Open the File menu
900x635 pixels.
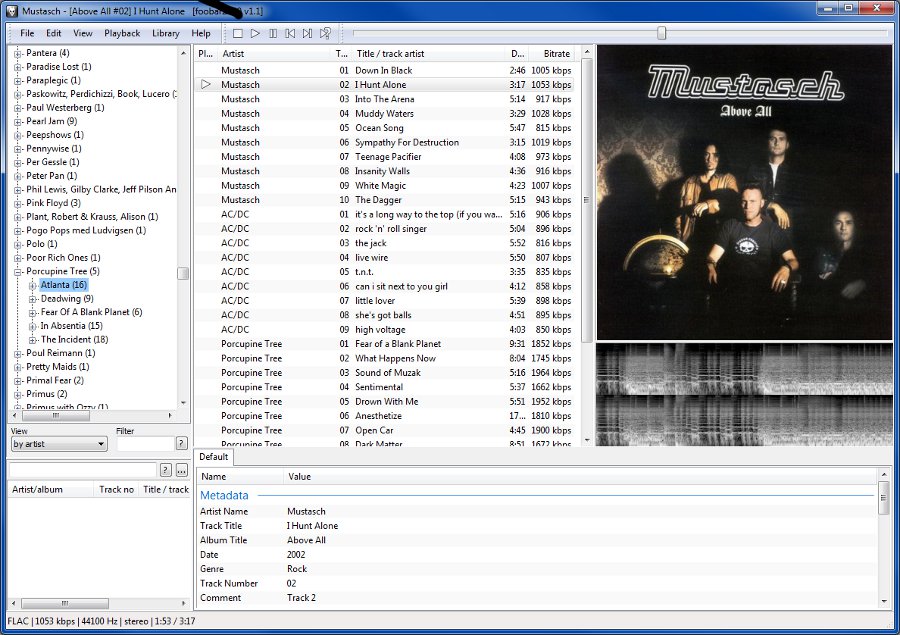click(x=27, y=33)
